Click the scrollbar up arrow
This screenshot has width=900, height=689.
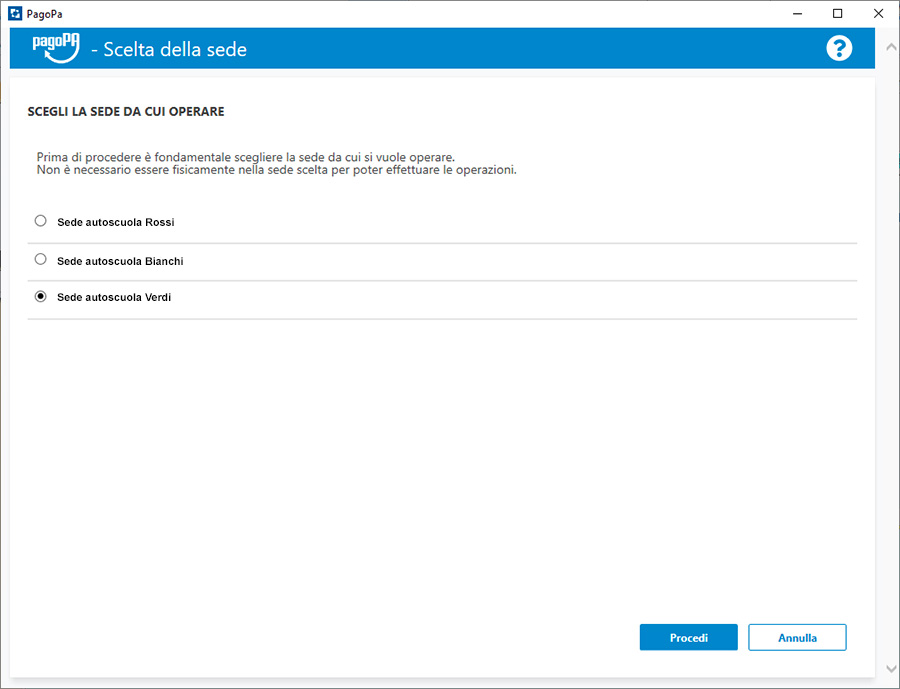click(x=890, y=47)
